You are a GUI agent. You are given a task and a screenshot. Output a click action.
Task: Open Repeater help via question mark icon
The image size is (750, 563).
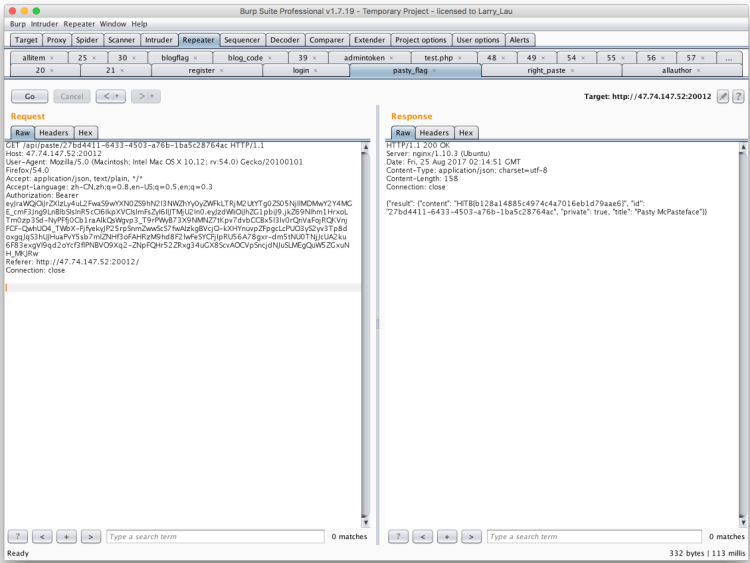tap(738, 96)
